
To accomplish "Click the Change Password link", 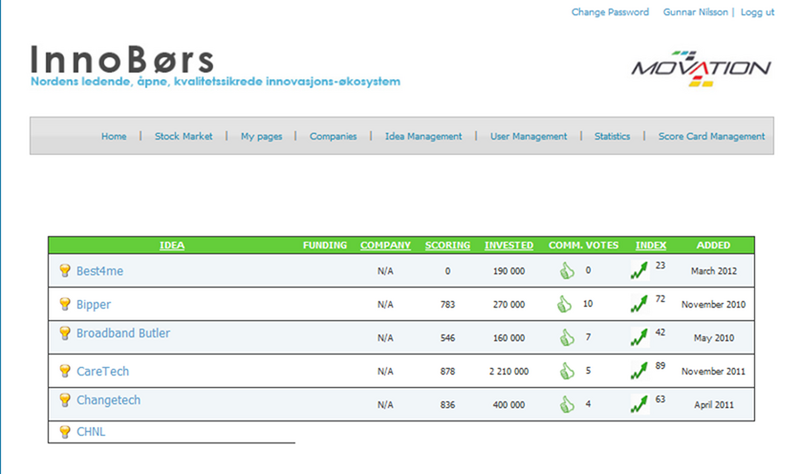I will [x=610, y=12].
